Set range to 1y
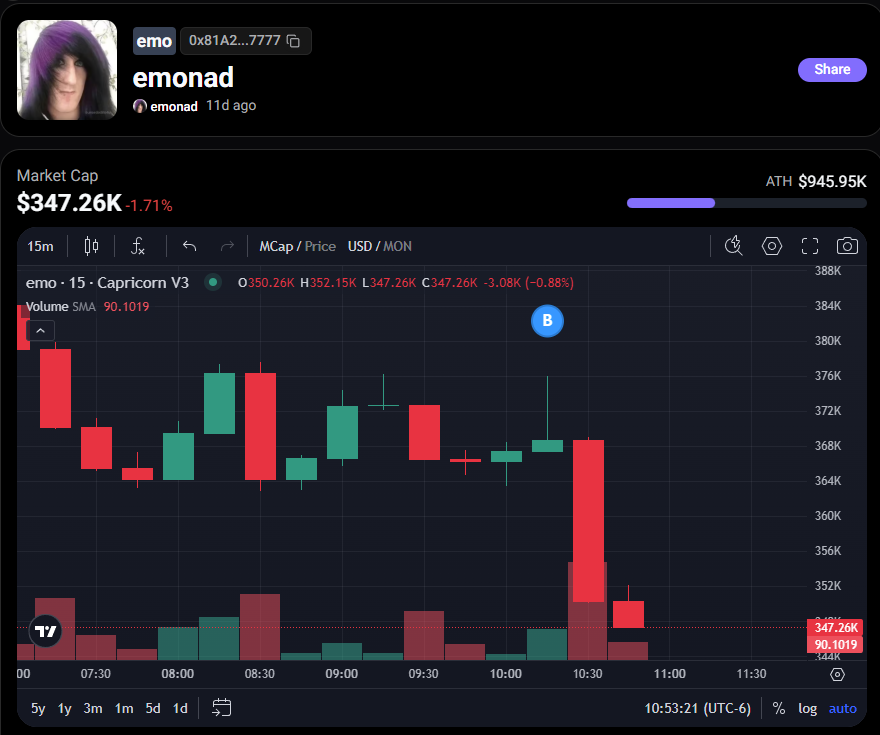 (65, 709)
